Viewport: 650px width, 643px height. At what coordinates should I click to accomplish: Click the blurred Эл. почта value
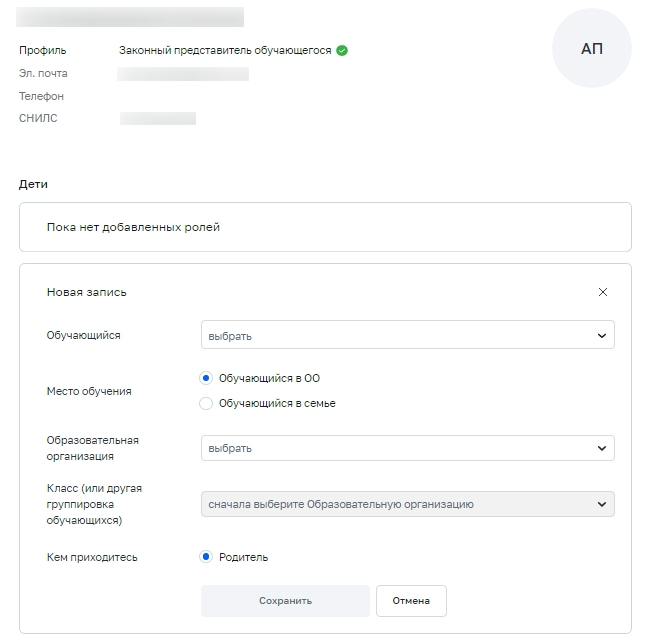tap(183, 74)
